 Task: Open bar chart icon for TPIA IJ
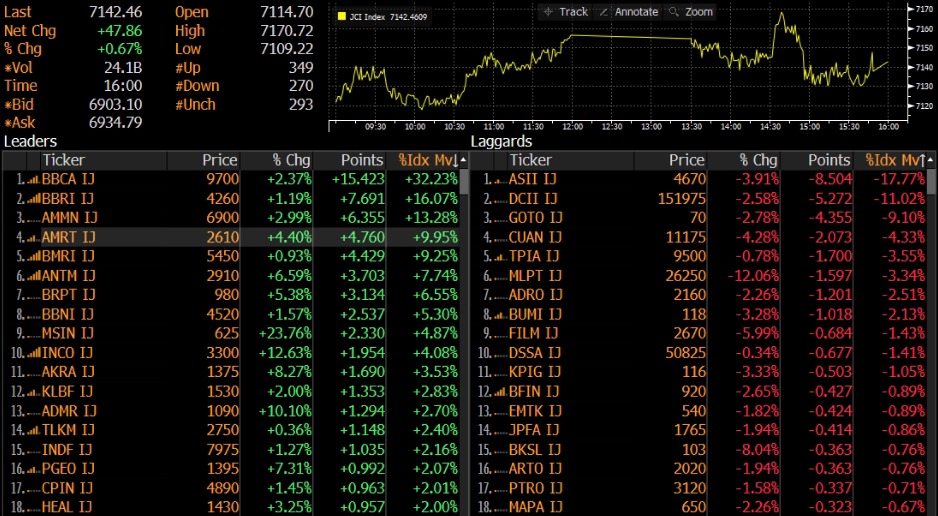501,257
